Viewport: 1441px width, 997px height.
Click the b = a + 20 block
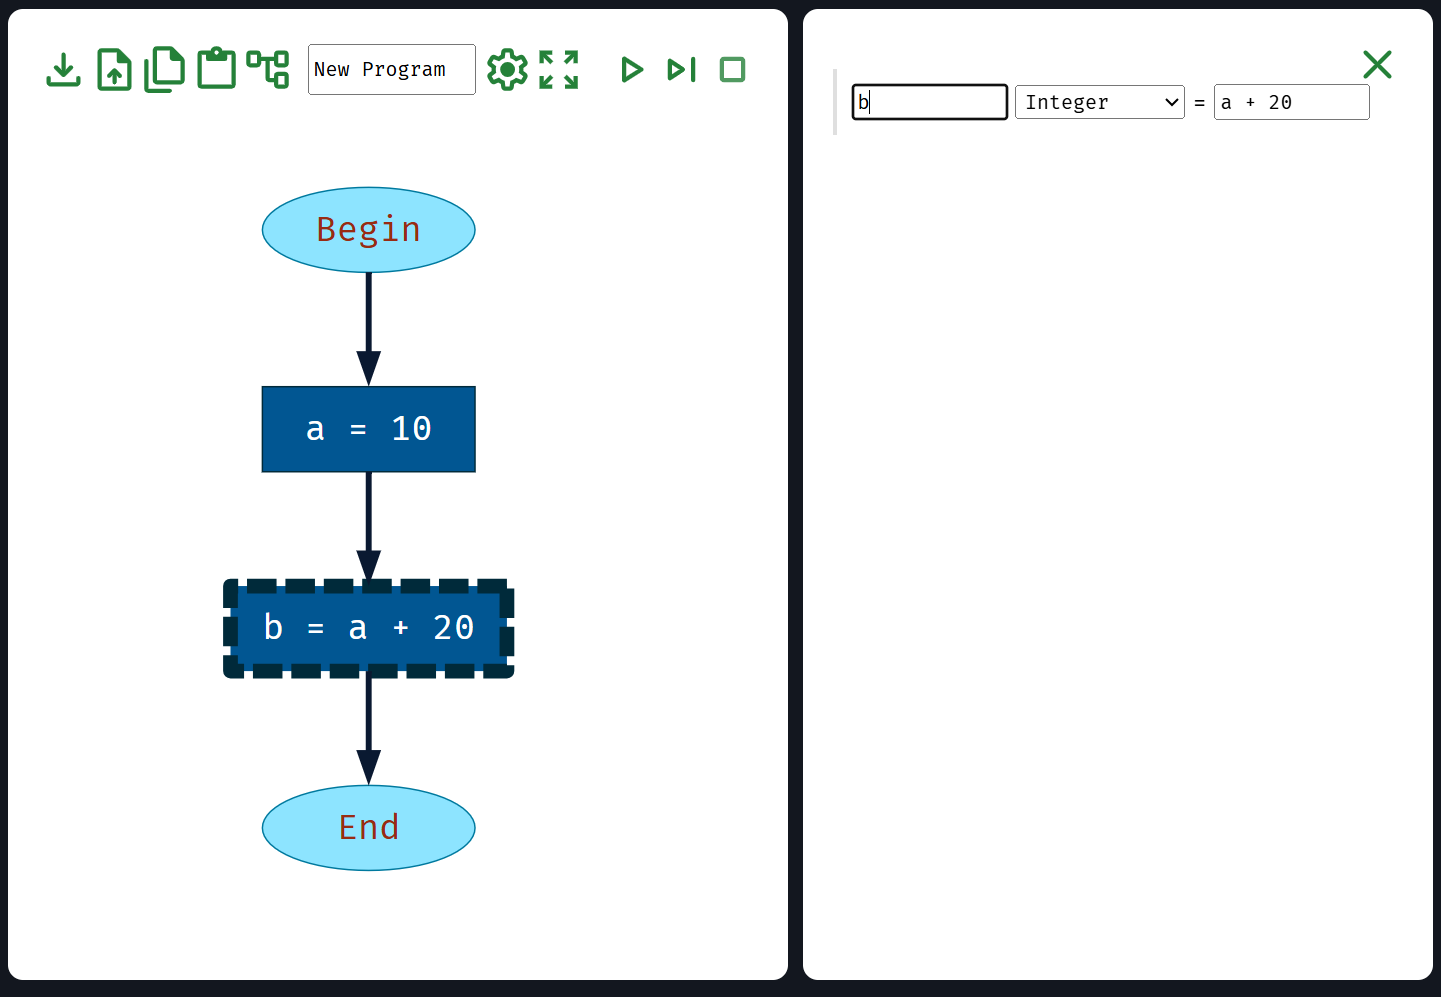click(368, 628)
